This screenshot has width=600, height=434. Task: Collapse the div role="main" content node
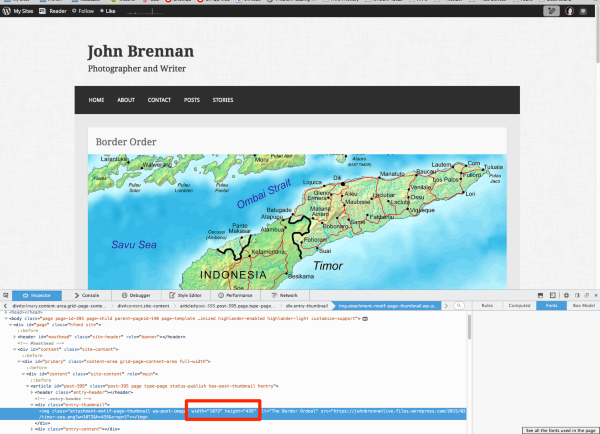point(23,374)
